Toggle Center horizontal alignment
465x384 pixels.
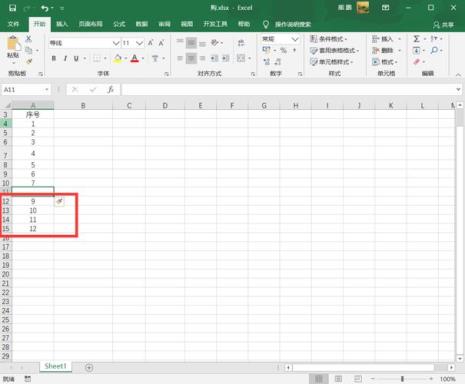tap(191, 58)
